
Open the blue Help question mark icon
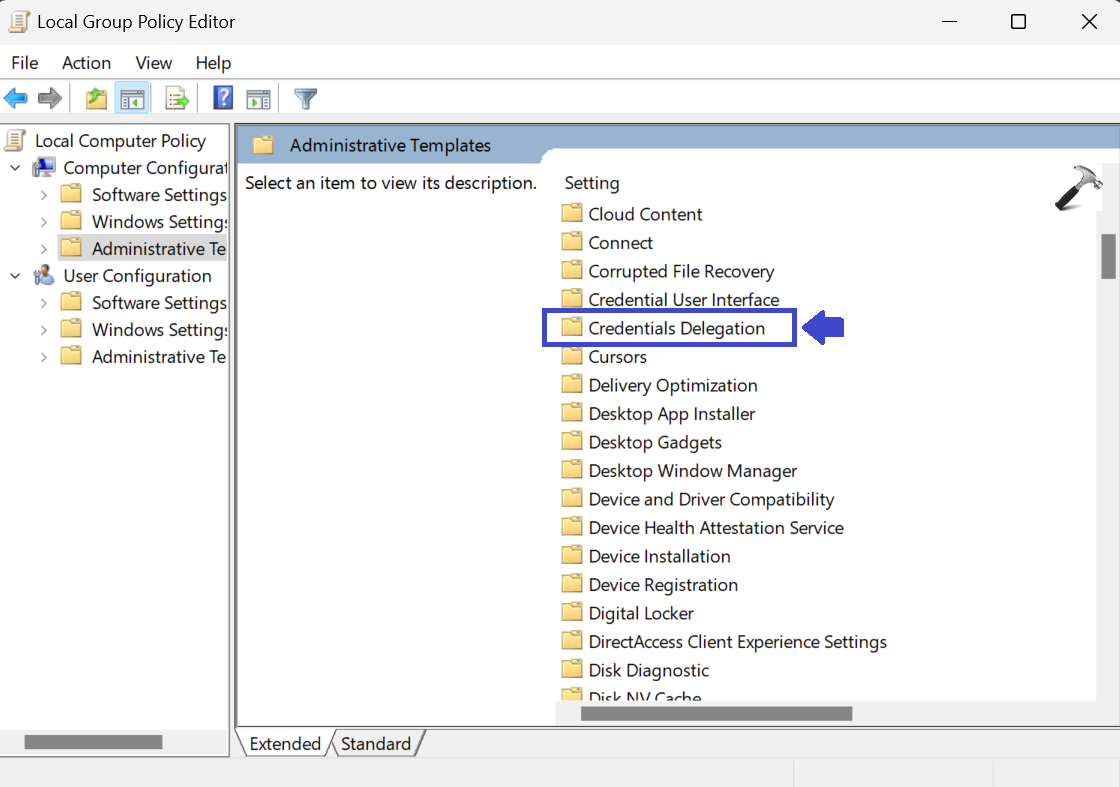(223, 98)
